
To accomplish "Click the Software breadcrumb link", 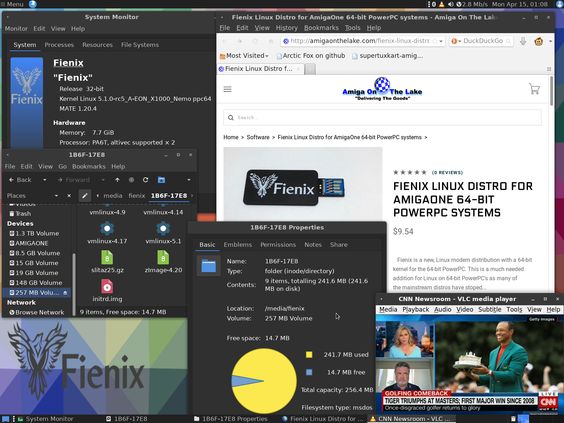I will [258, 137].
